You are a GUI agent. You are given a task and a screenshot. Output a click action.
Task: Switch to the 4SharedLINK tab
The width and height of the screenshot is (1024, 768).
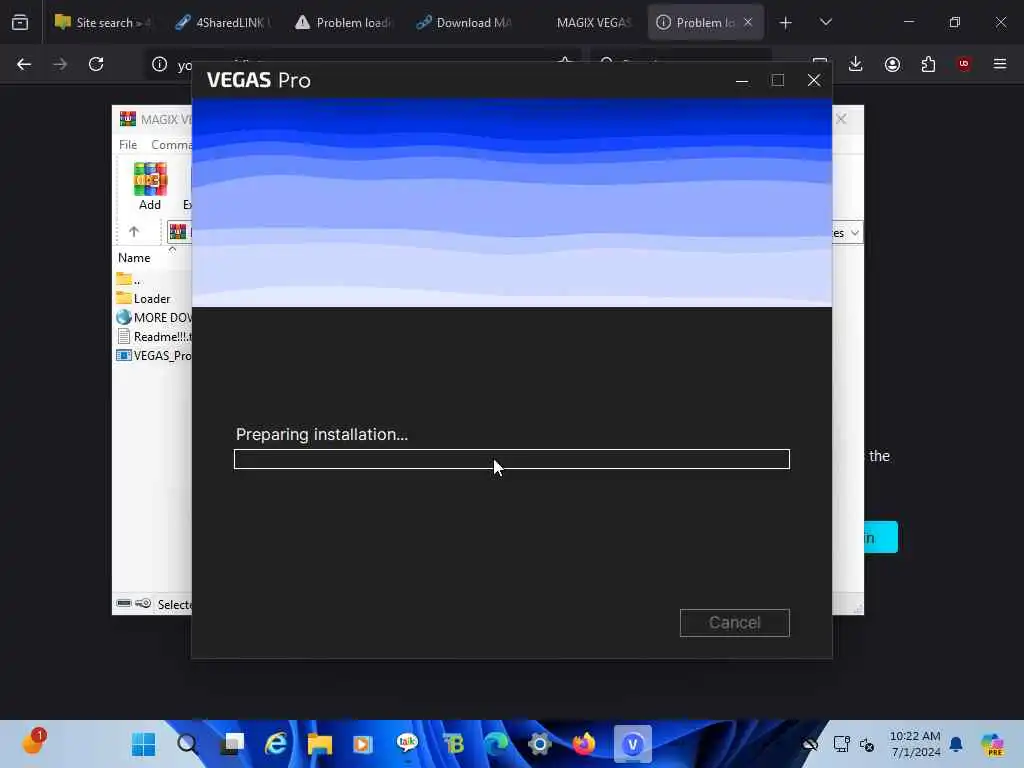point(223,22)
